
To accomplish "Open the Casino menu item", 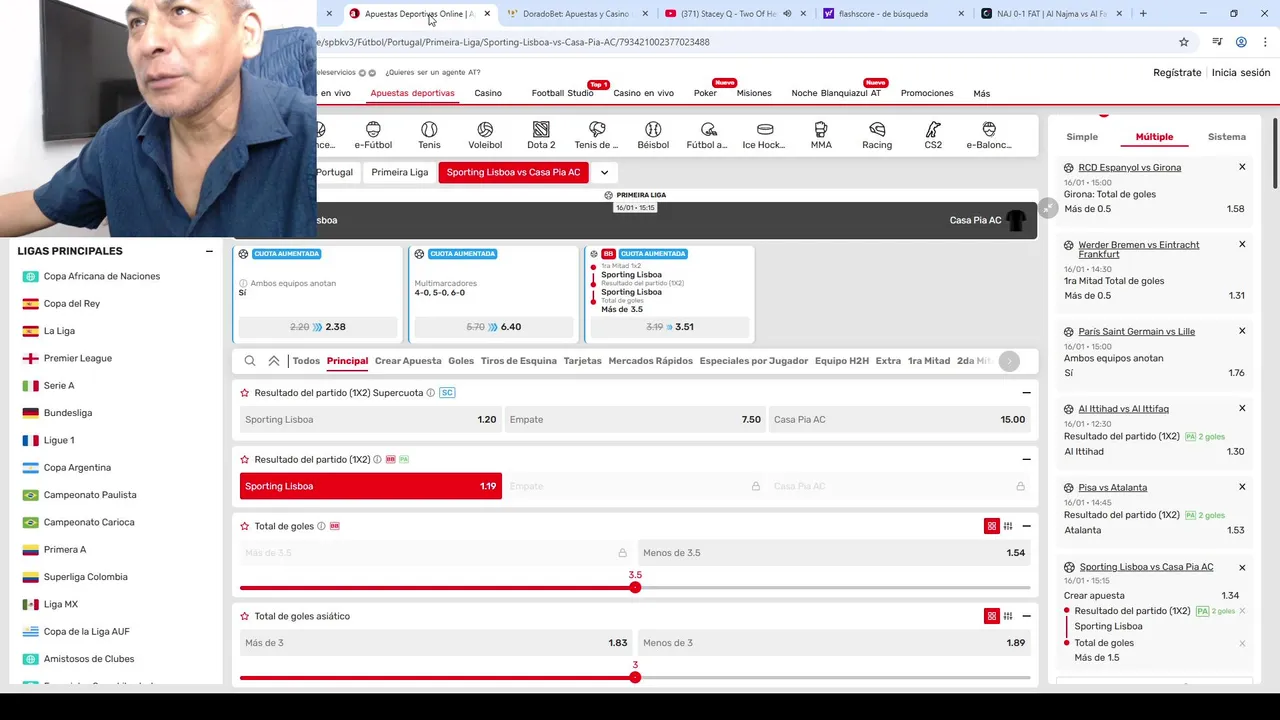I will point(488,93).
